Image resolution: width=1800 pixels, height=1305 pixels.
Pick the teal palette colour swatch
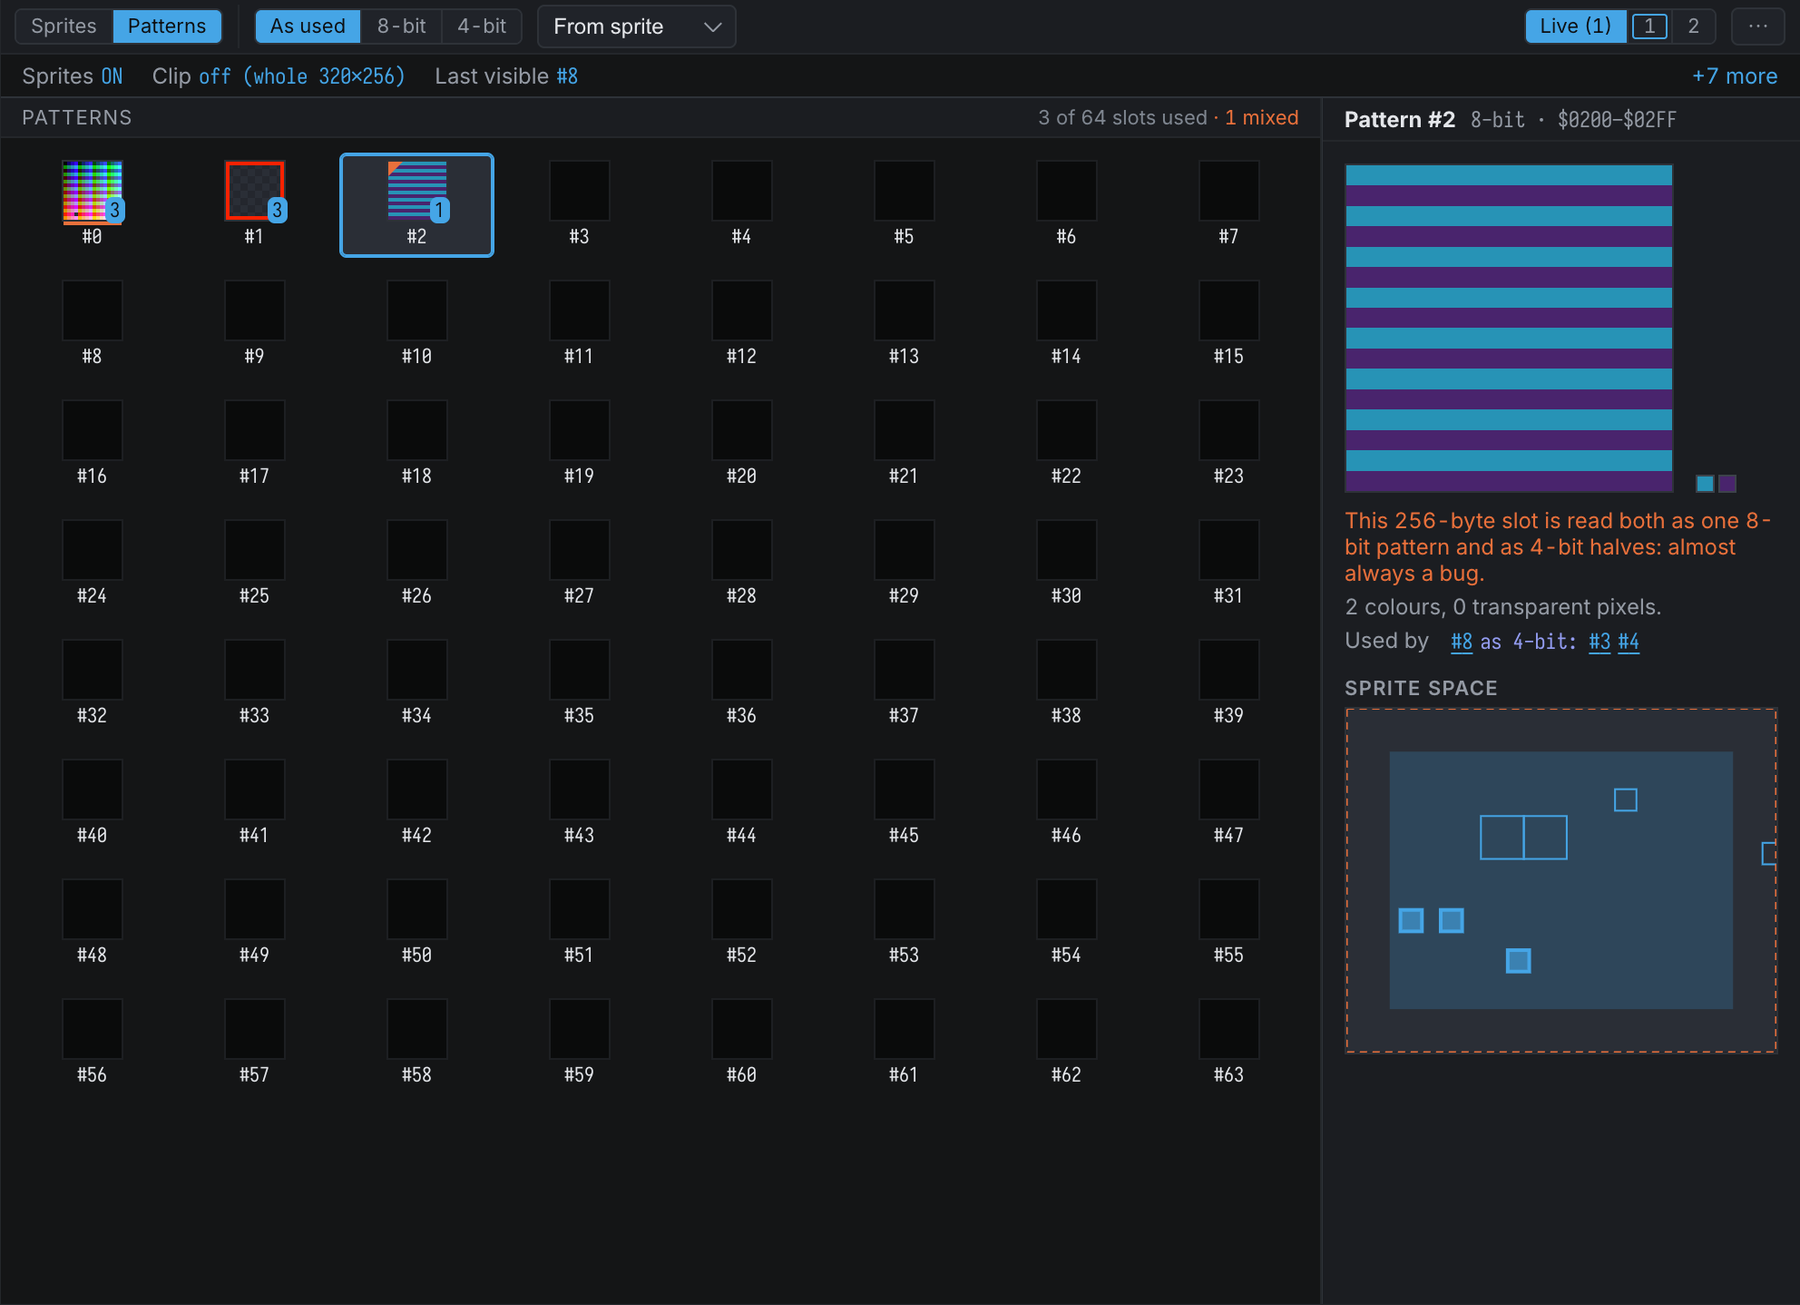click(x=1705, y=484)
